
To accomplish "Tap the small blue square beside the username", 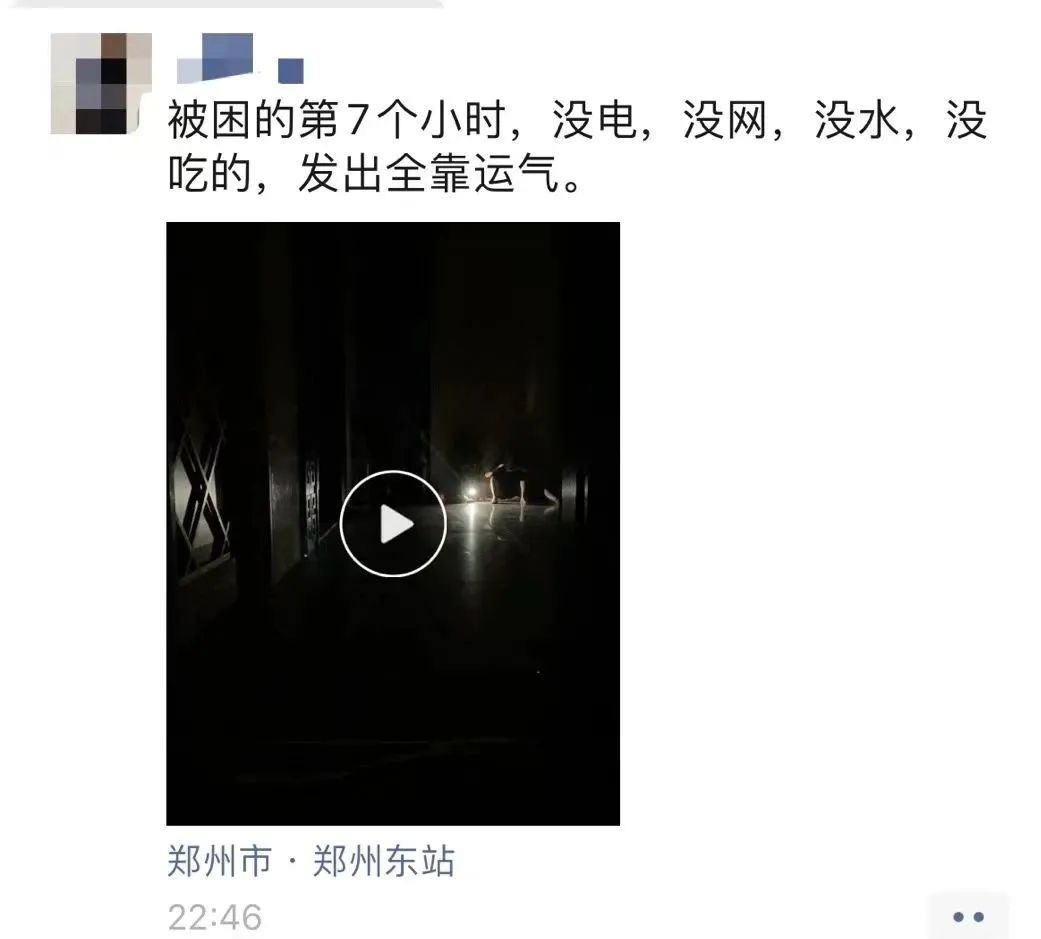I will (291, 71).
